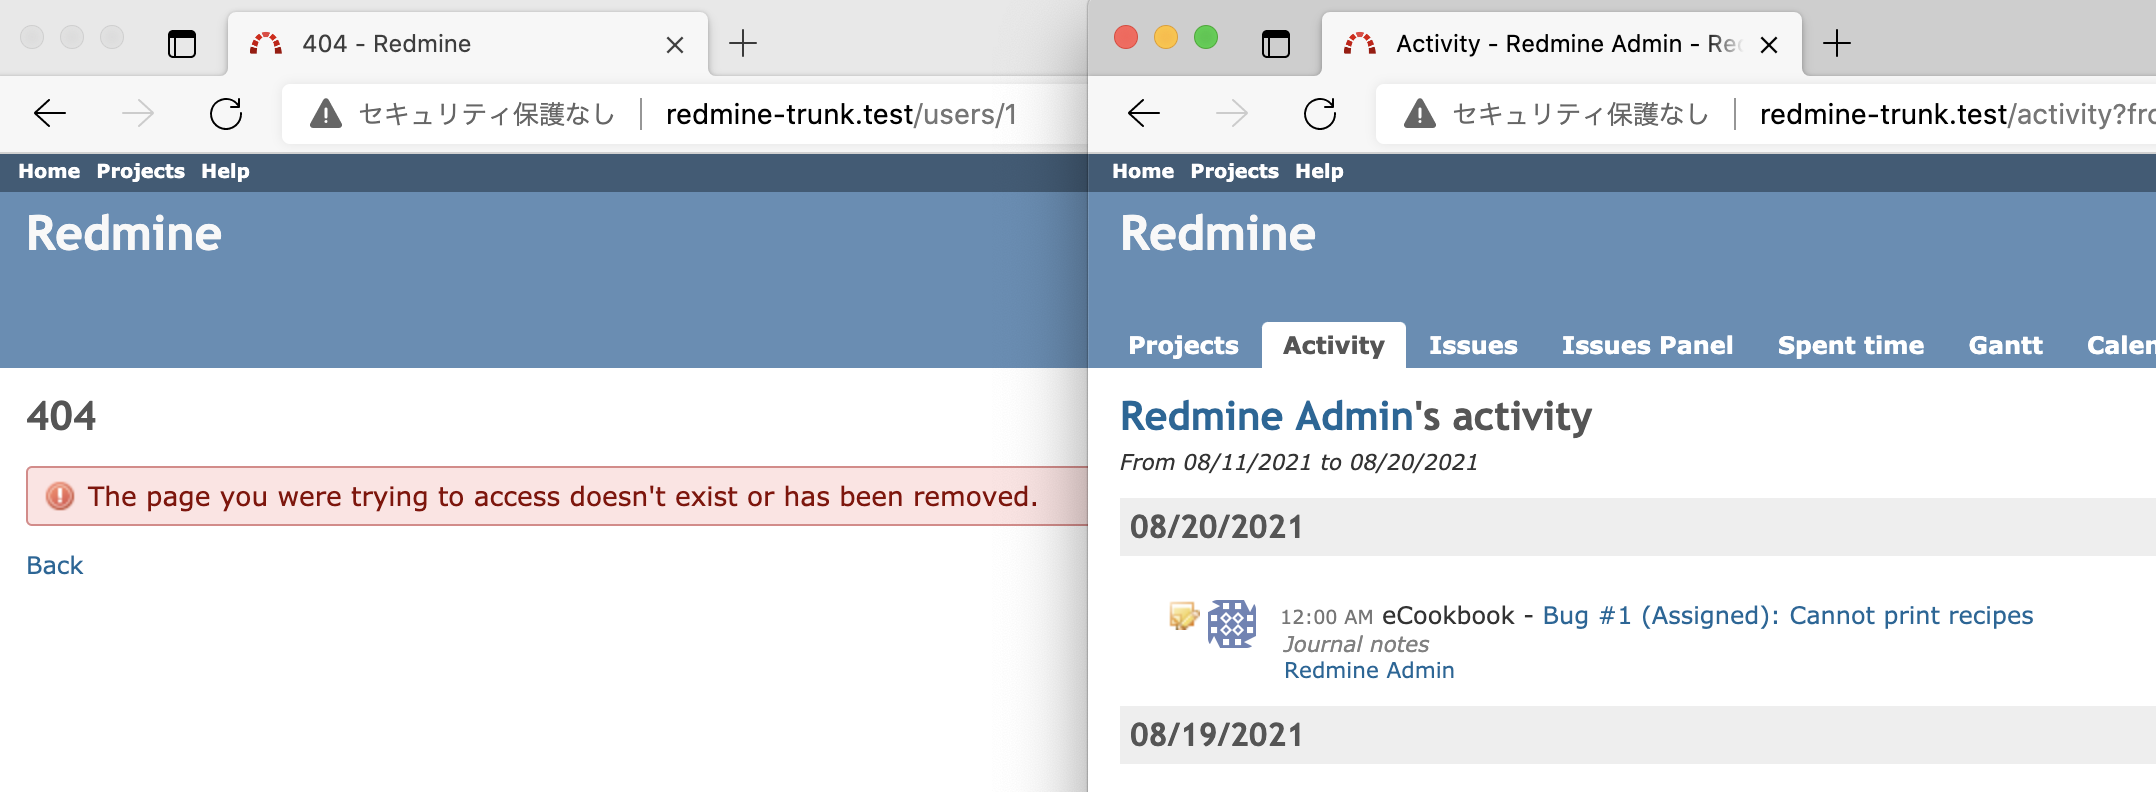The height and width of the screenshot is (792, 2156).
Task: Click Redmine title in right window header
Action: pos(1218,234)
